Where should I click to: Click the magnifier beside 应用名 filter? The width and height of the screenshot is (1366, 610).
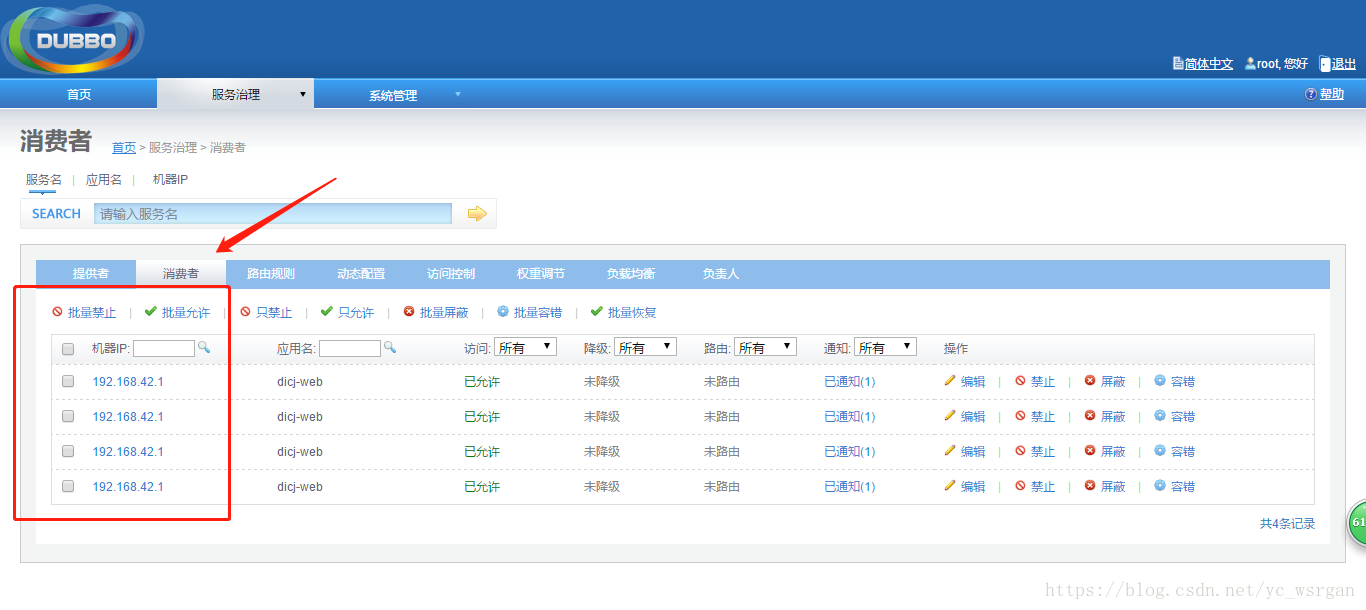(390, 347)
